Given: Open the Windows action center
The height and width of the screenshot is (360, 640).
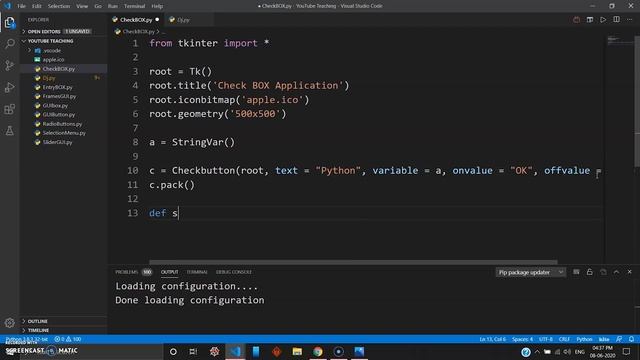Looking at the screenshot, I should pos(626,351).
